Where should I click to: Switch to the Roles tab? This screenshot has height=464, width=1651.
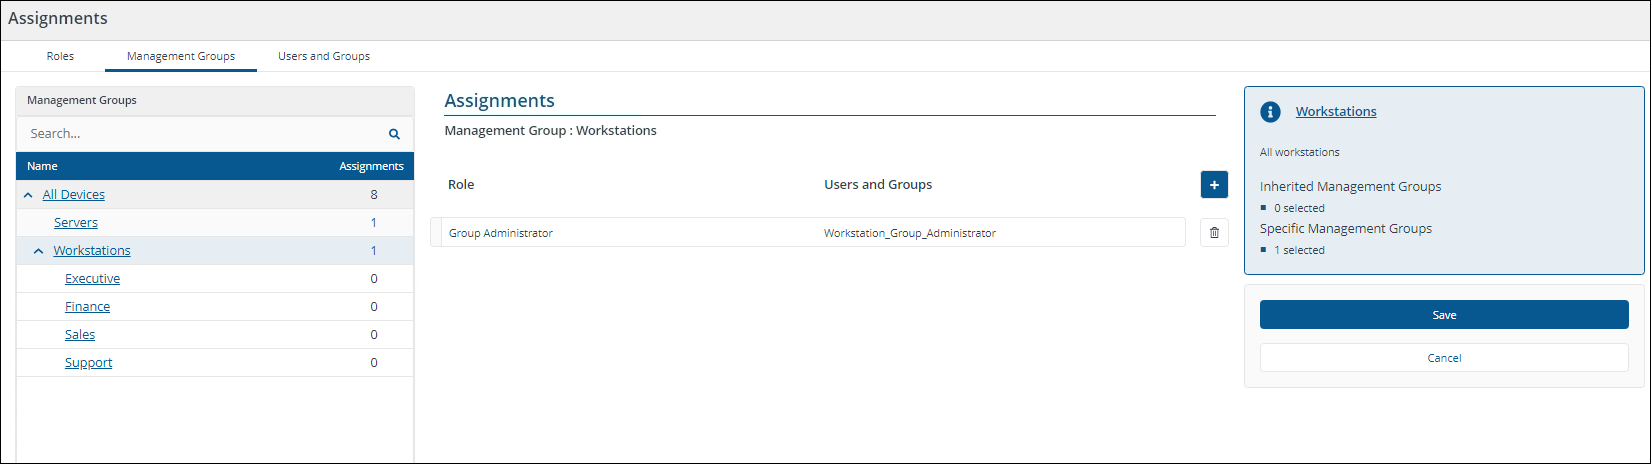click(x=60, y=56)
